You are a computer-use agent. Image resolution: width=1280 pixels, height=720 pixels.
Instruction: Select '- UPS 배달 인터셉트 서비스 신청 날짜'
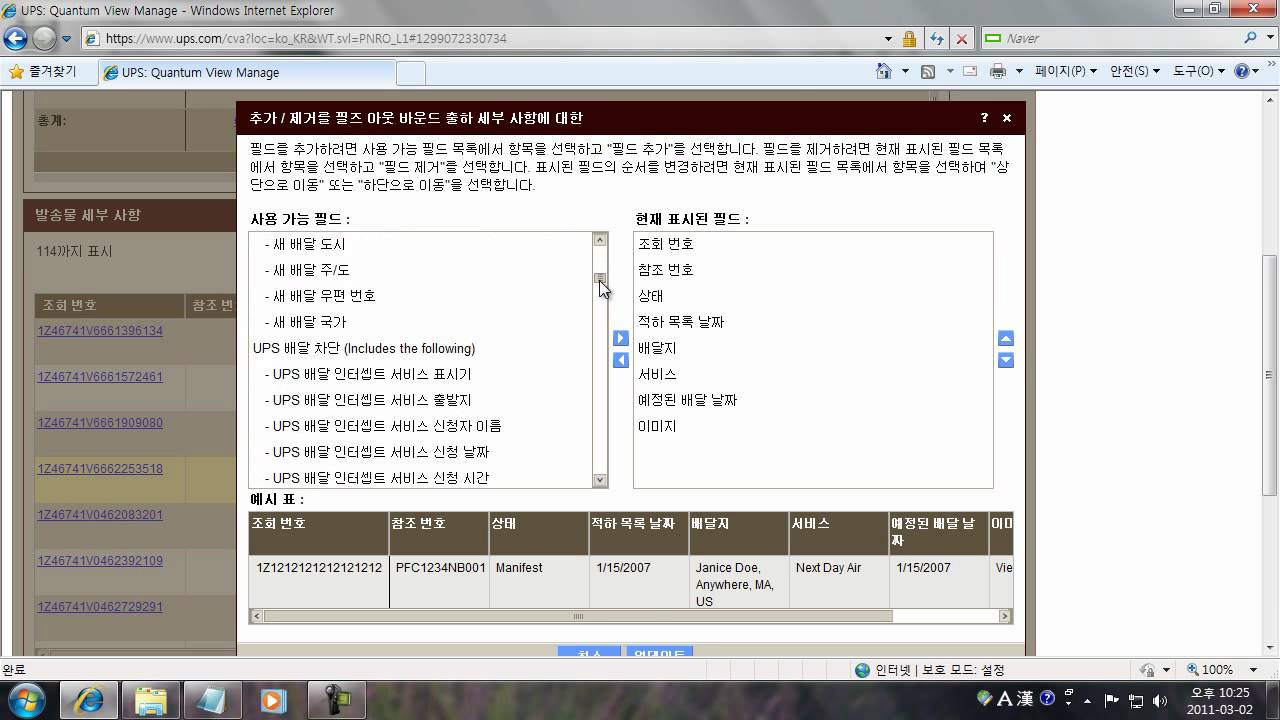coord(377,452)
